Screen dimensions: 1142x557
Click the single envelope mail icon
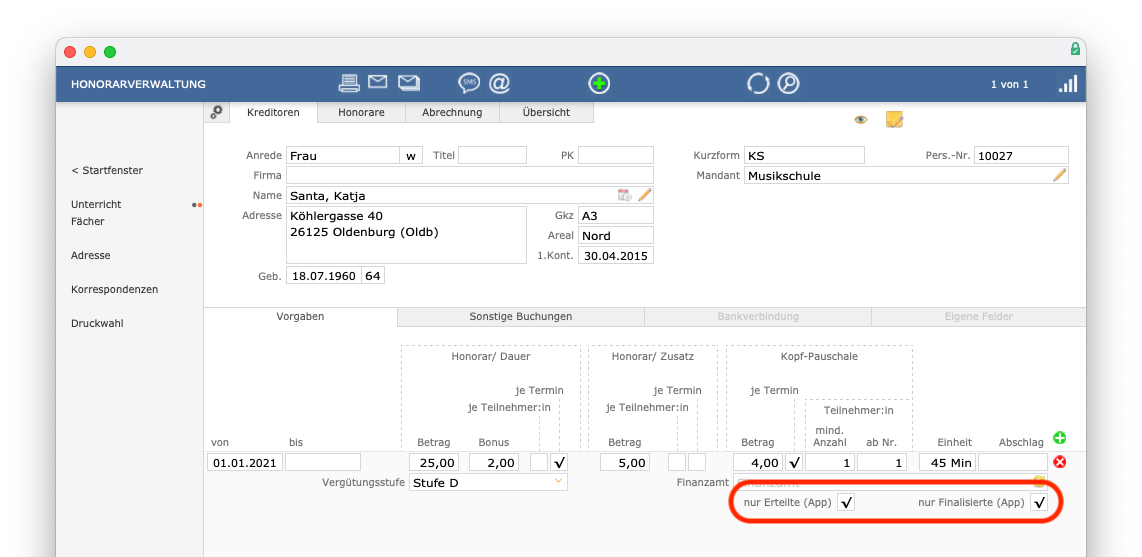click(x=377, y=82)
